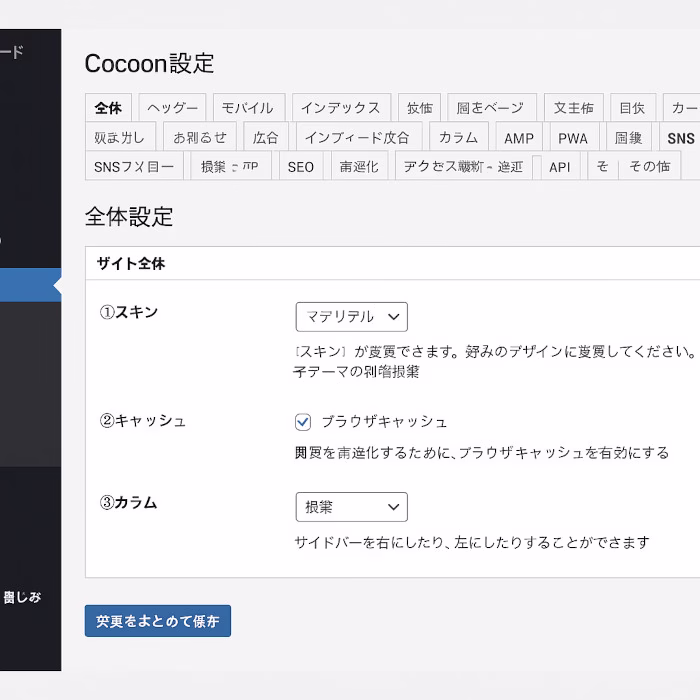This screenshot has height=700, width=700.
Task: Open the AMP tab
Action: coord(519,137)
